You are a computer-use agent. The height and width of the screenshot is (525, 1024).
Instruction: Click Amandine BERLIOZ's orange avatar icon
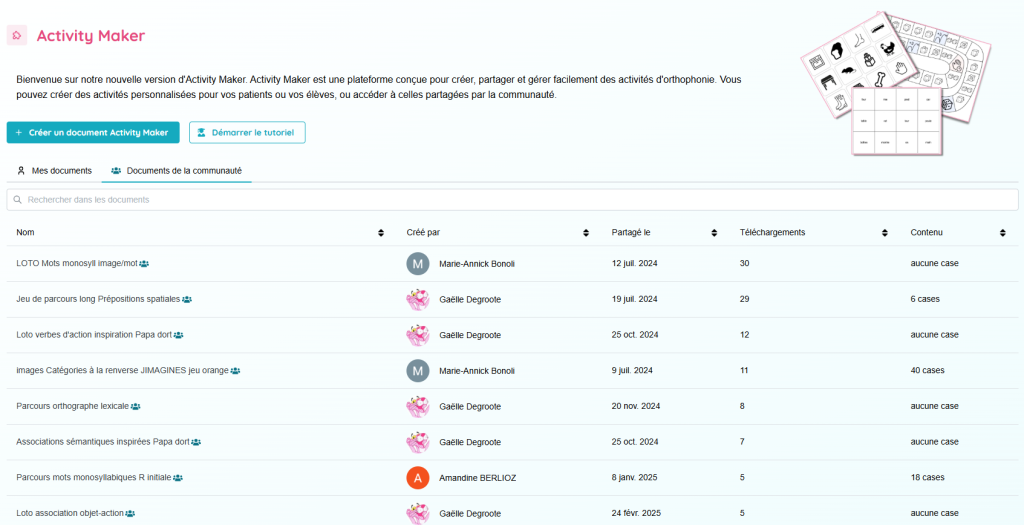tap(417, 478)
